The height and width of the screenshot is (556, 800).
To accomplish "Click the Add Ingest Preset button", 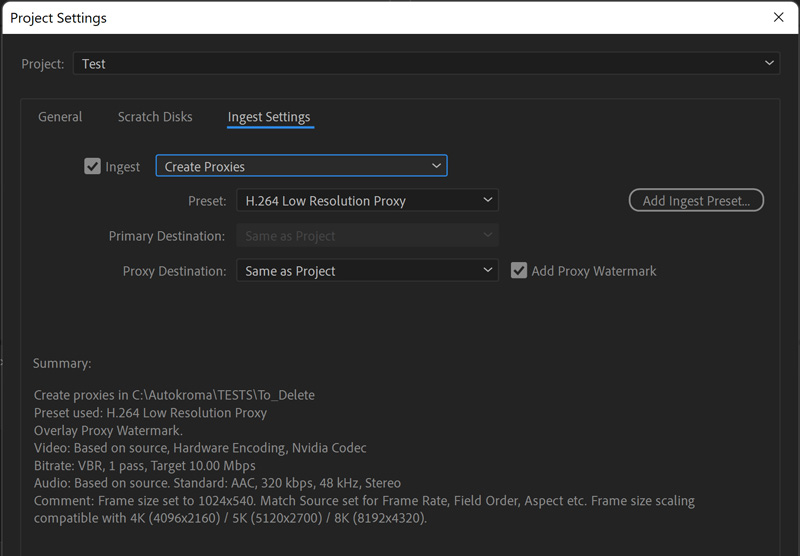I will pyautogui.click(x=696, y=200).
